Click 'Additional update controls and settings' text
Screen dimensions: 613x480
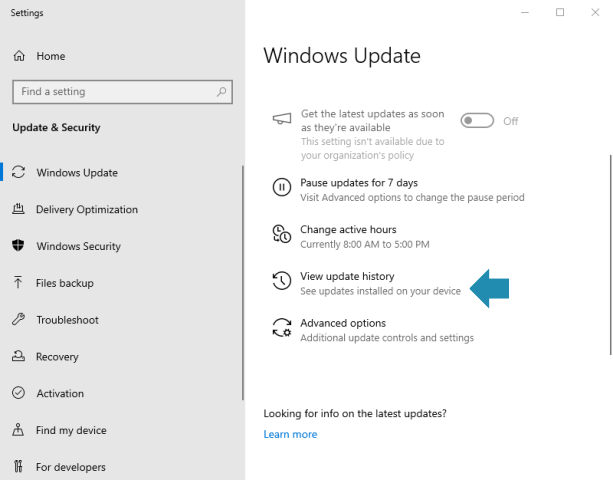pyautogui.click(x=387, y=338)
